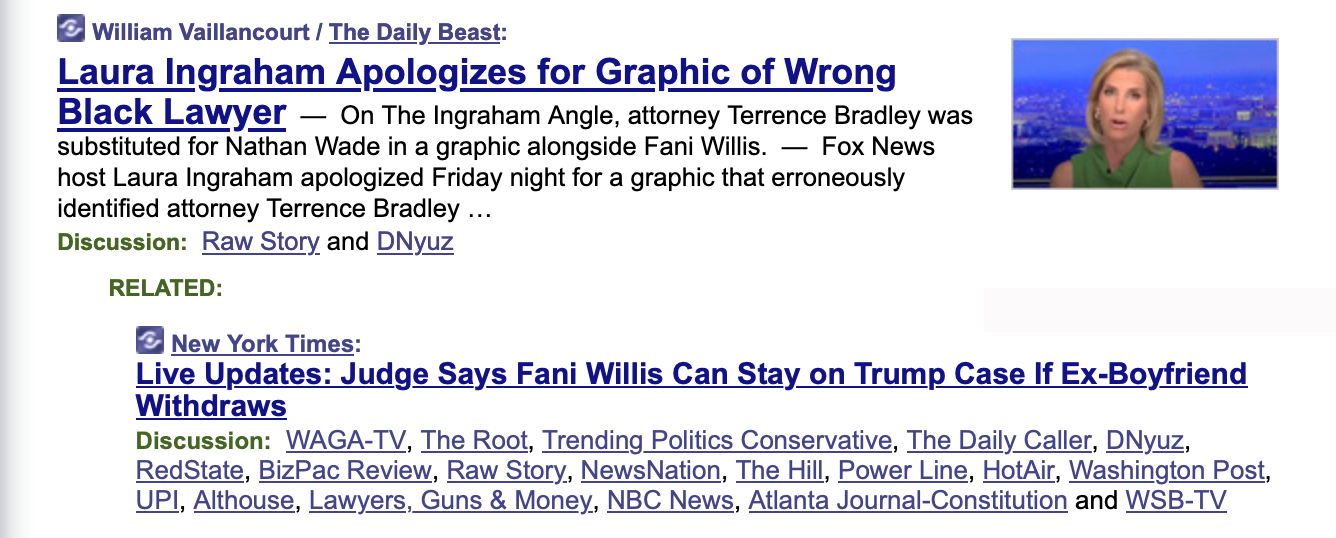Open DNyuz link under Daily Beast discussion
The image size is (1336, 538).
click(415, 242)
